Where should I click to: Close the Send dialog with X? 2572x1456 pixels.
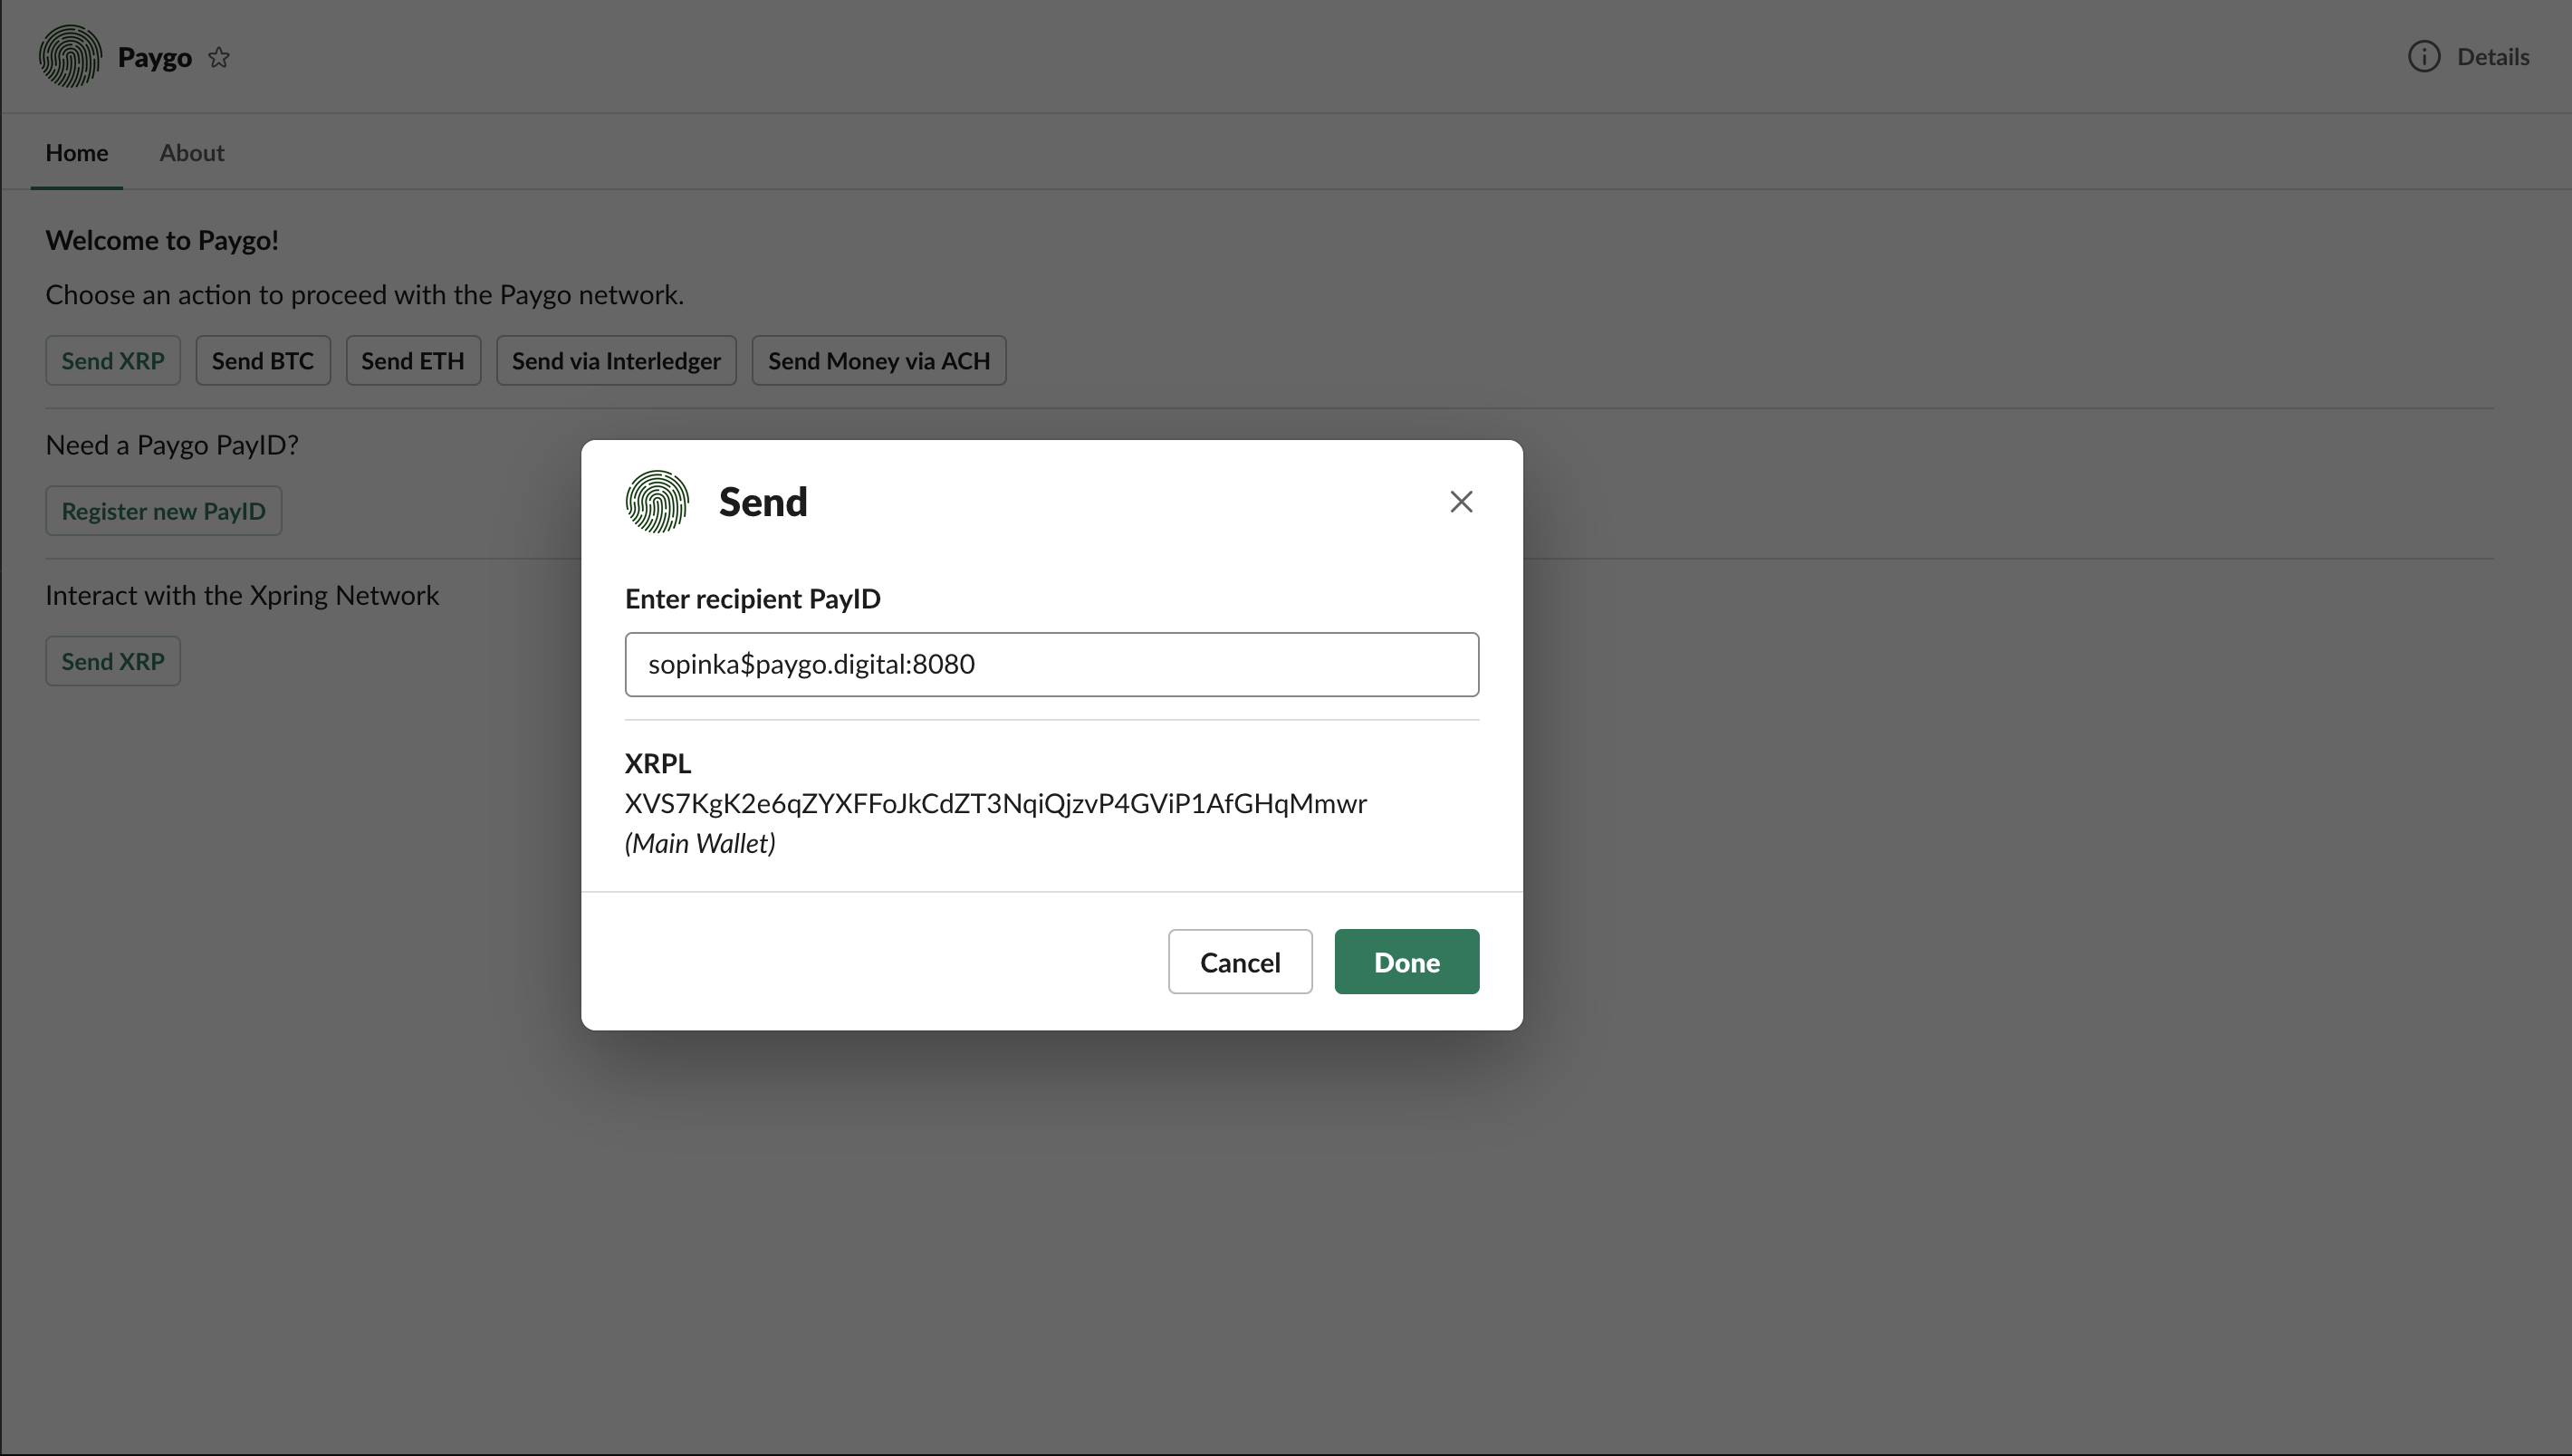pos(1461,502)
